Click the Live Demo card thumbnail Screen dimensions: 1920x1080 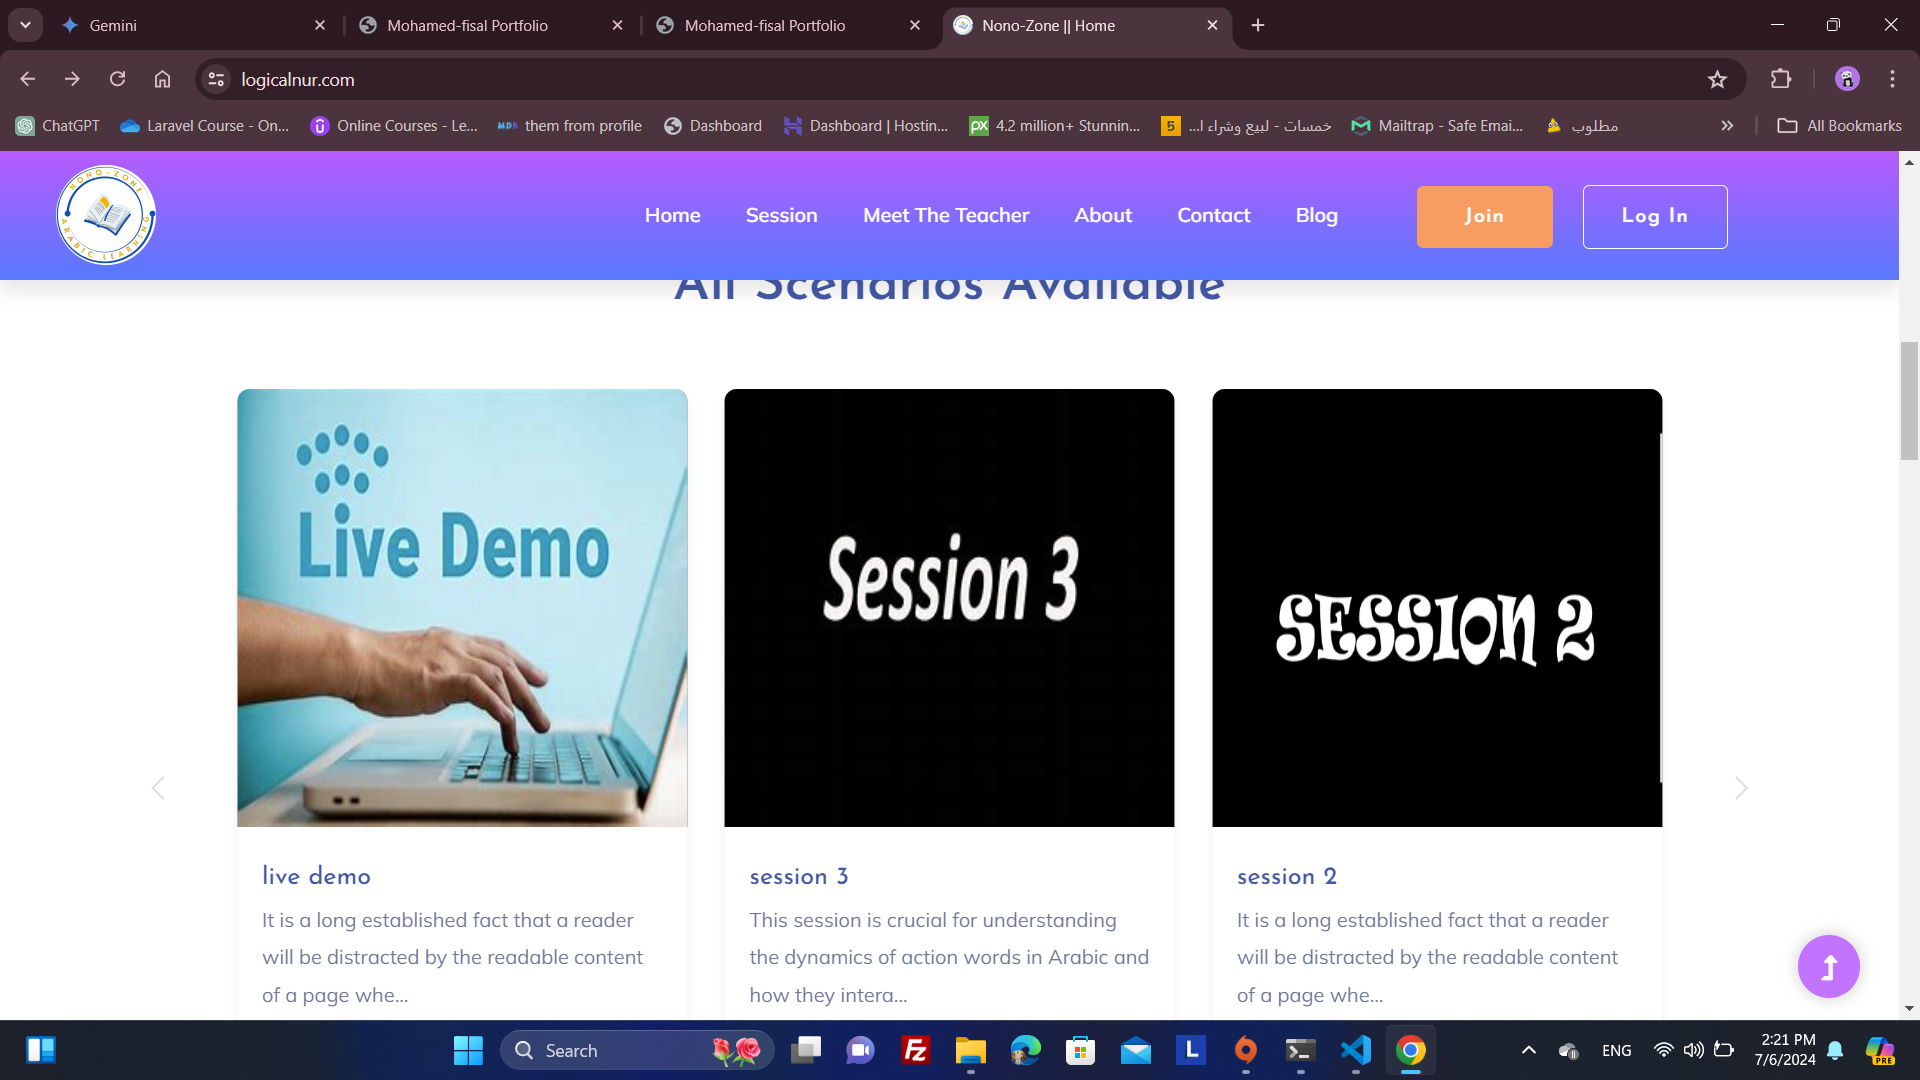pos(462,607)
